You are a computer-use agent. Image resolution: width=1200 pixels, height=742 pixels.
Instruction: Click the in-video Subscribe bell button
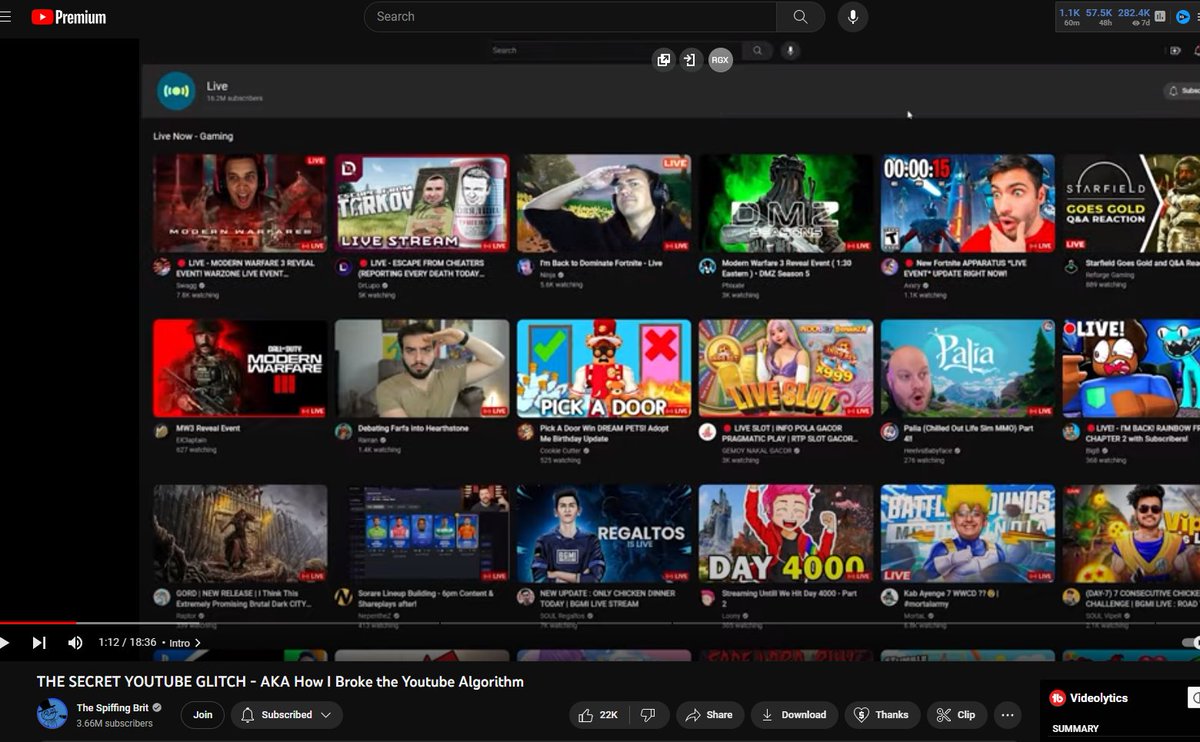click(1182, 91)
